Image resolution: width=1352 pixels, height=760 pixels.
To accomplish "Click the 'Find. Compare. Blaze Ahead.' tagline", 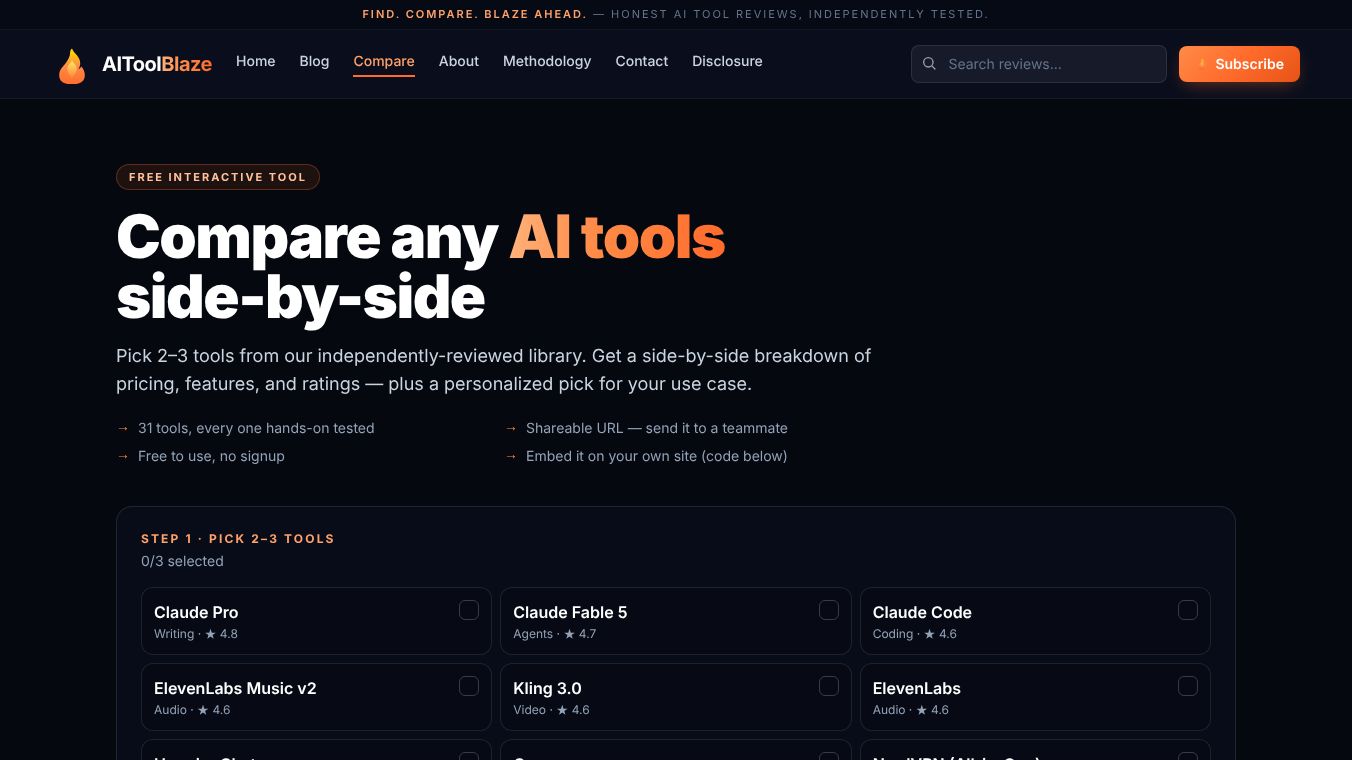I will (x=475, y=14).
